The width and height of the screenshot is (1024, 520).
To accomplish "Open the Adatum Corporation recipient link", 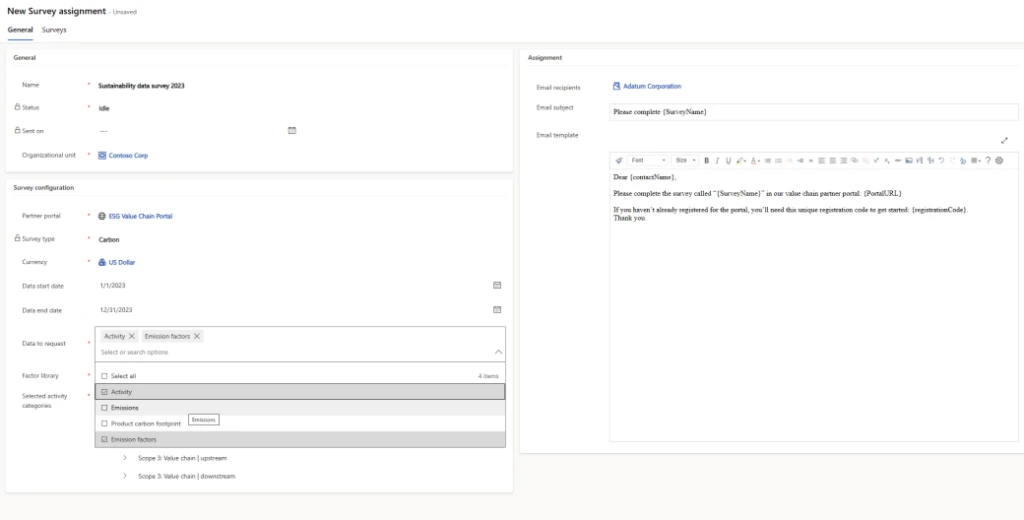I will tap(651, 87).
